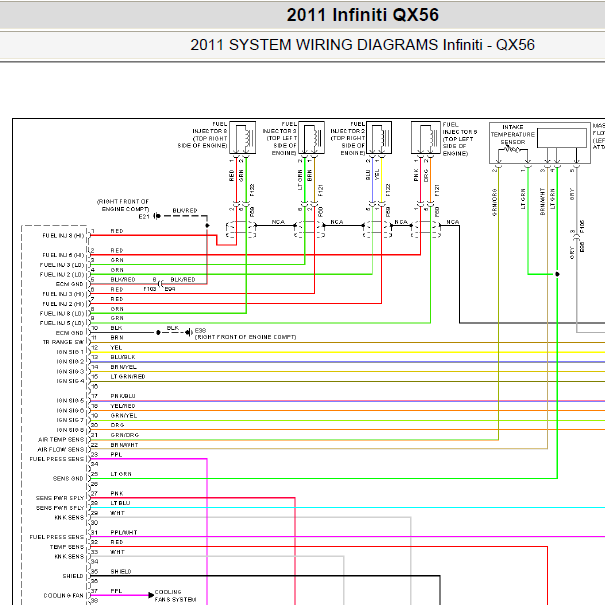The image size is (605, 605).
Task: Click the 'TEMP SENS' pin label
Action: click(67, 547)
